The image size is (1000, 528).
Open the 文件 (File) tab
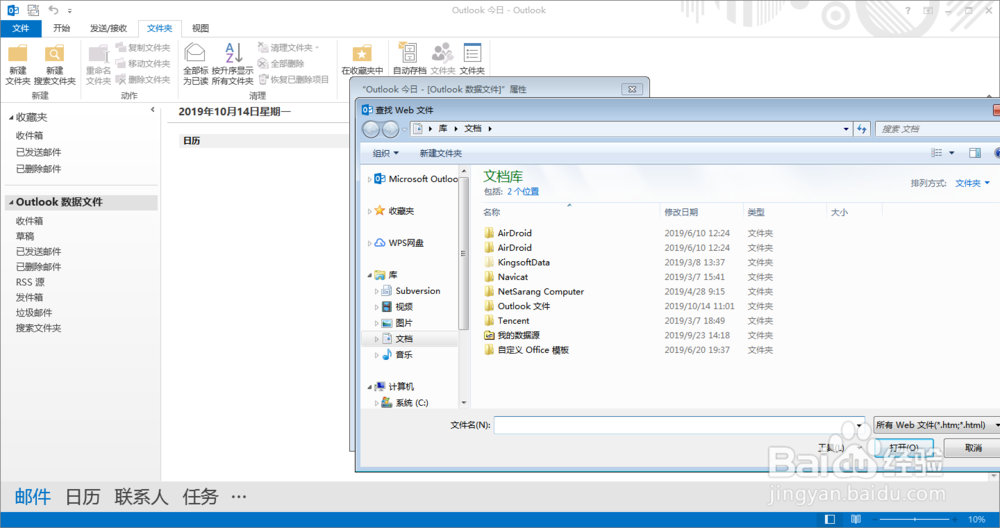coord(20,28)
